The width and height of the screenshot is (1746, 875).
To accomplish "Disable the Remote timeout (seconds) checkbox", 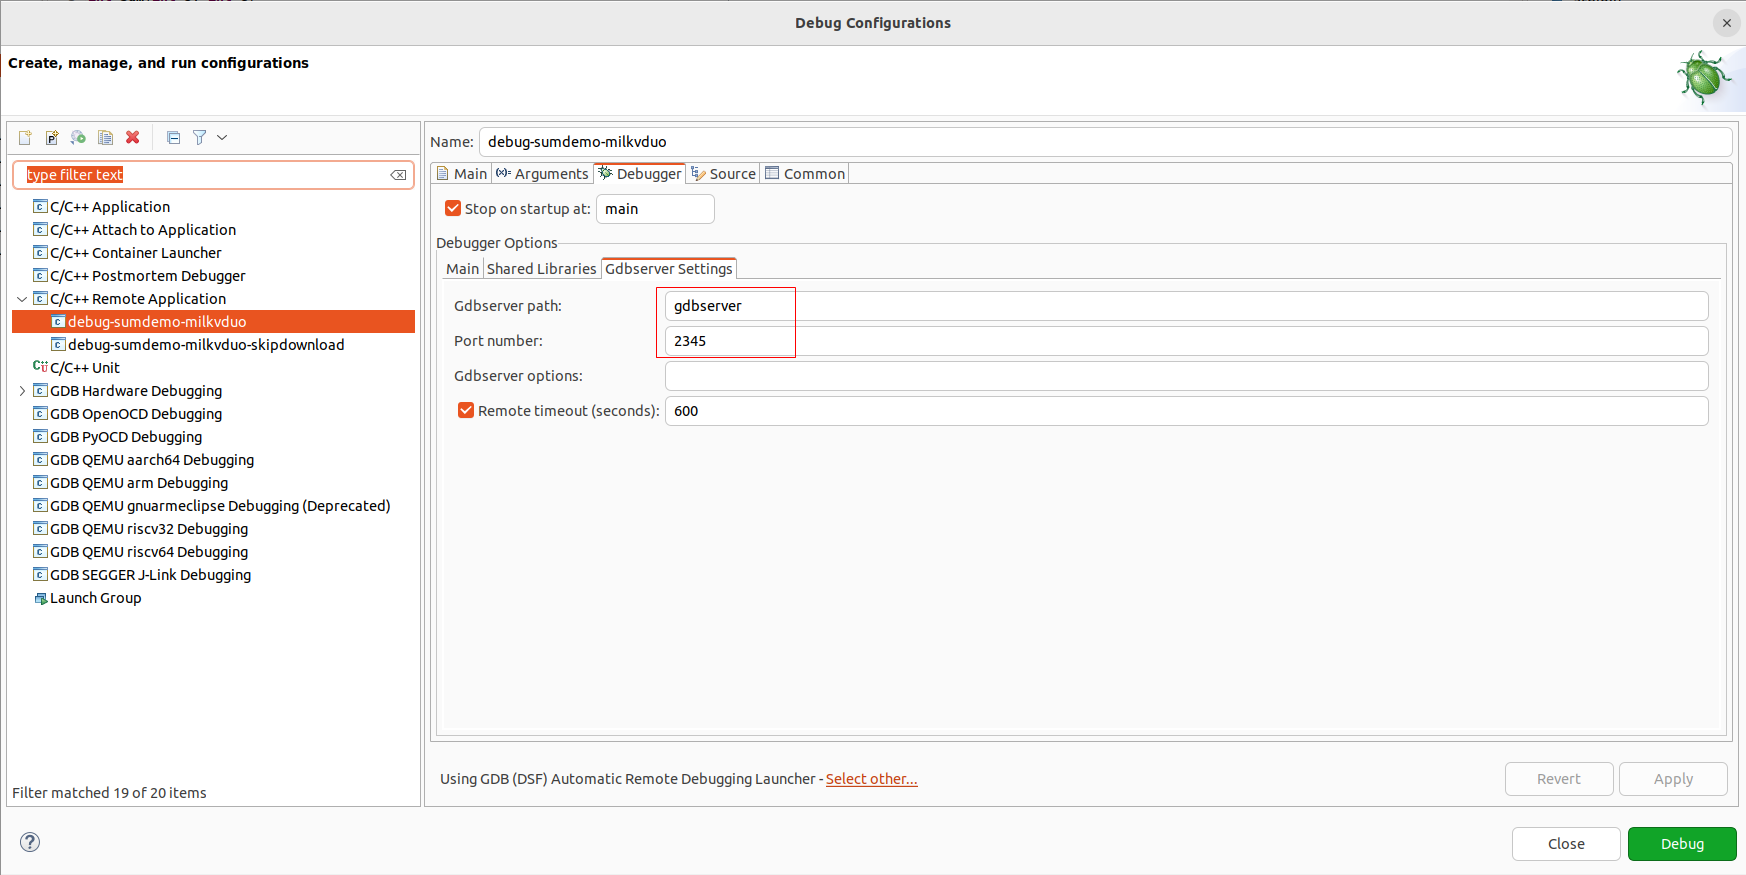I will pyautogui.click(x=466, y=411).
